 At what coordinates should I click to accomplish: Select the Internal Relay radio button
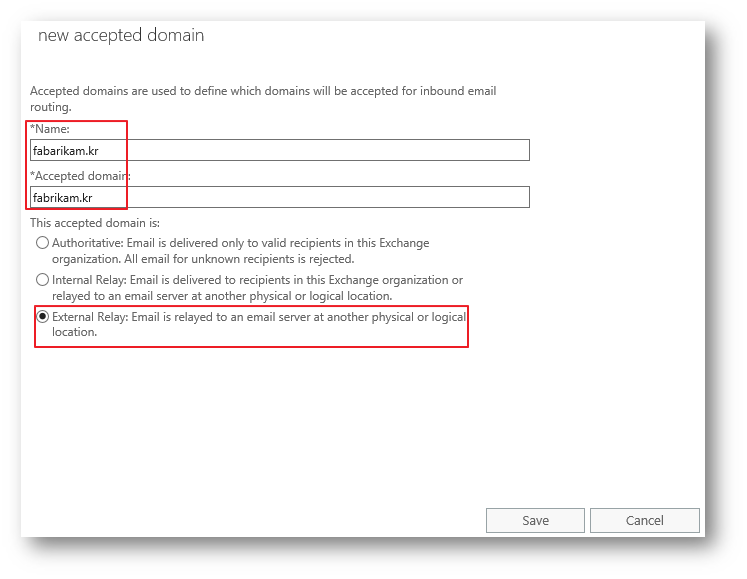point(42,280)
